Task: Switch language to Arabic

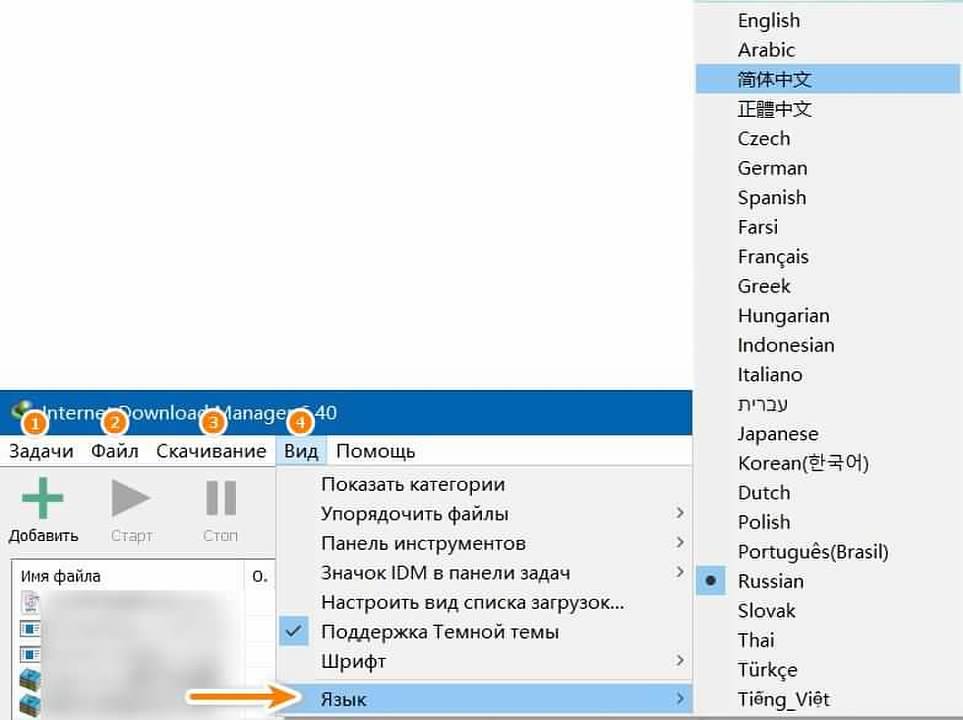Action: click(x=828, y=50)
